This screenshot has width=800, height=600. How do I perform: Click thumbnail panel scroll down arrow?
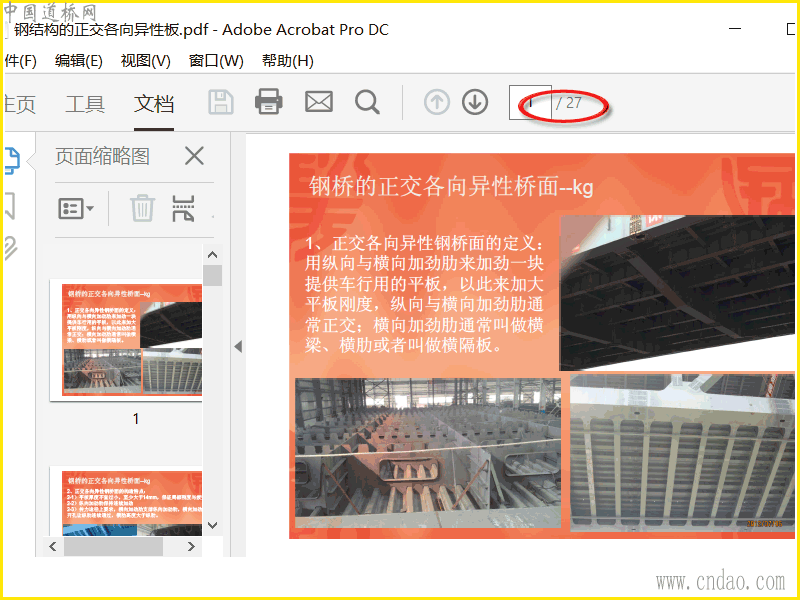[x=213, y=525]
